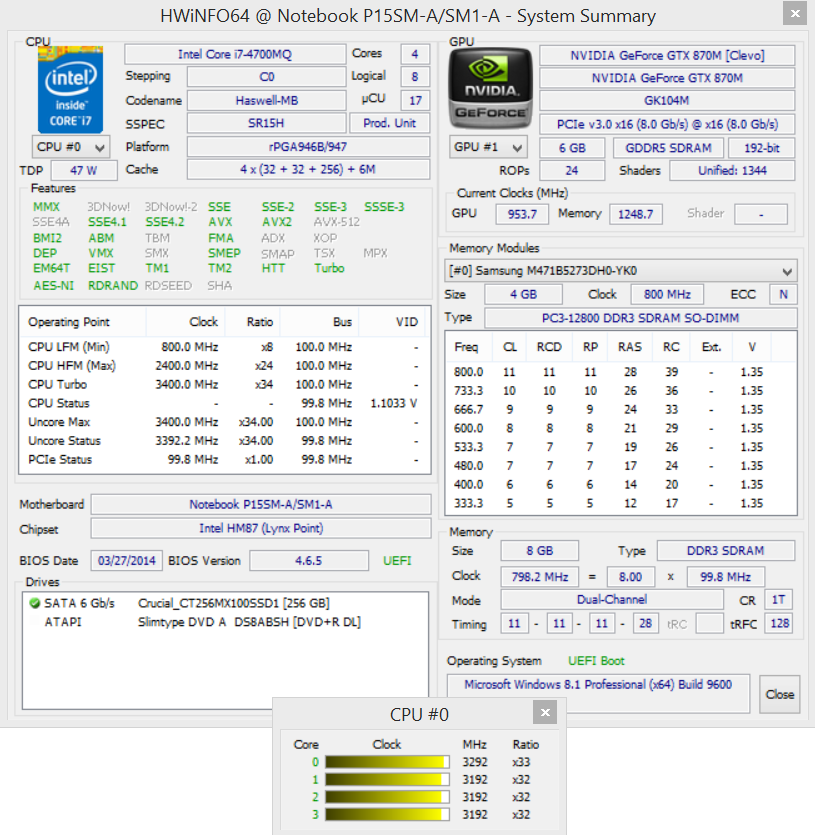Viewport: 815px width, 835px height.
Task: Select the 333.3 frequency timing row
Action: coord(620,503)
